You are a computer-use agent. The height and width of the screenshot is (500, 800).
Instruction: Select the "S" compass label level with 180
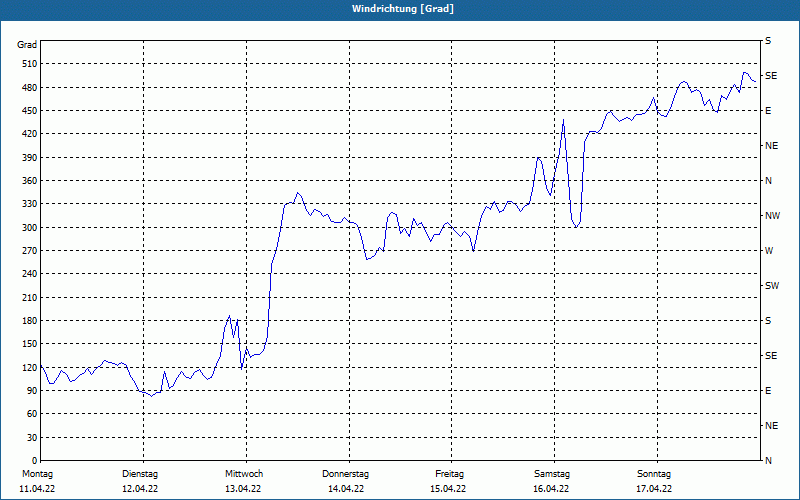click(x=768, y=320)
